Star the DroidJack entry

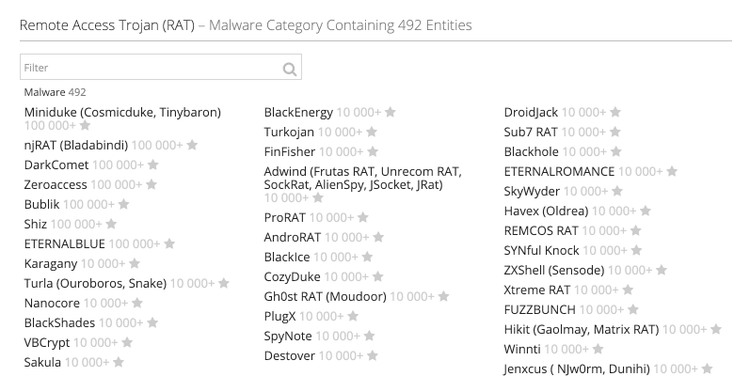pos(615,112)
